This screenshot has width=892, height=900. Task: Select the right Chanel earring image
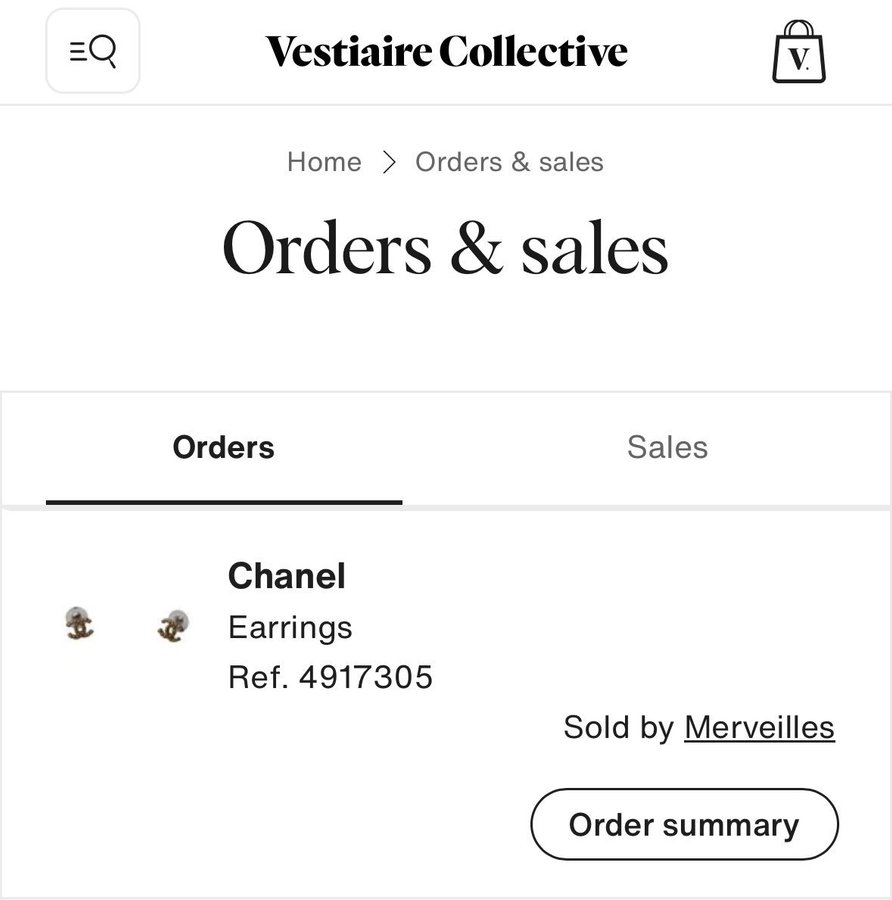tap(172, 626)
